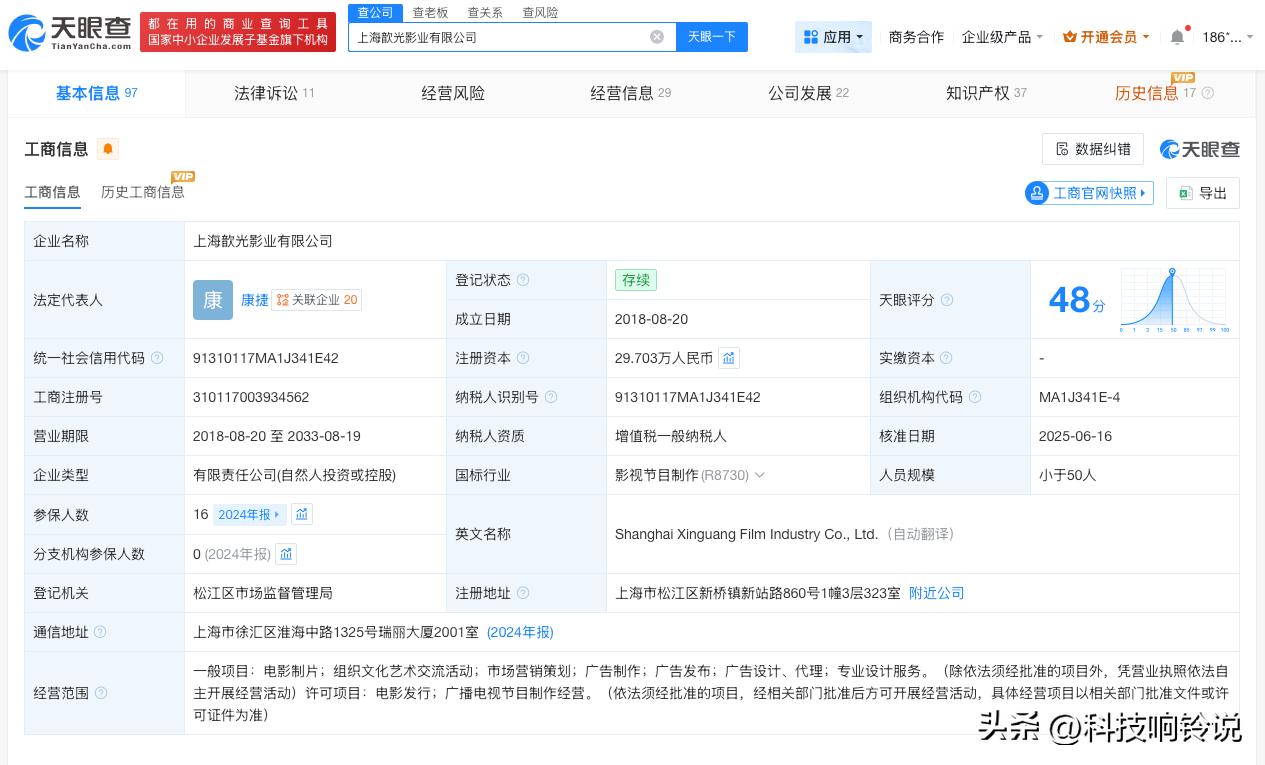Click the 康 avatar thumbnail

tap(213, 300)
